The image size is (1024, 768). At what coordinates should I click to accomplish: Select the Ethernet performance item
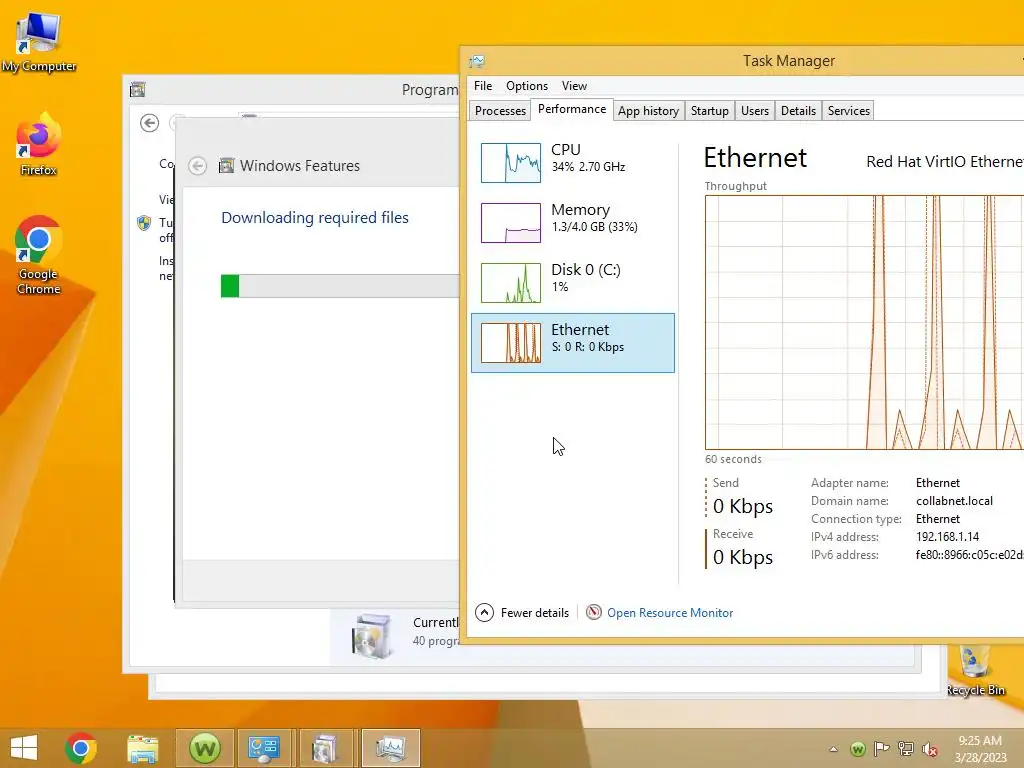pos(573,343)
